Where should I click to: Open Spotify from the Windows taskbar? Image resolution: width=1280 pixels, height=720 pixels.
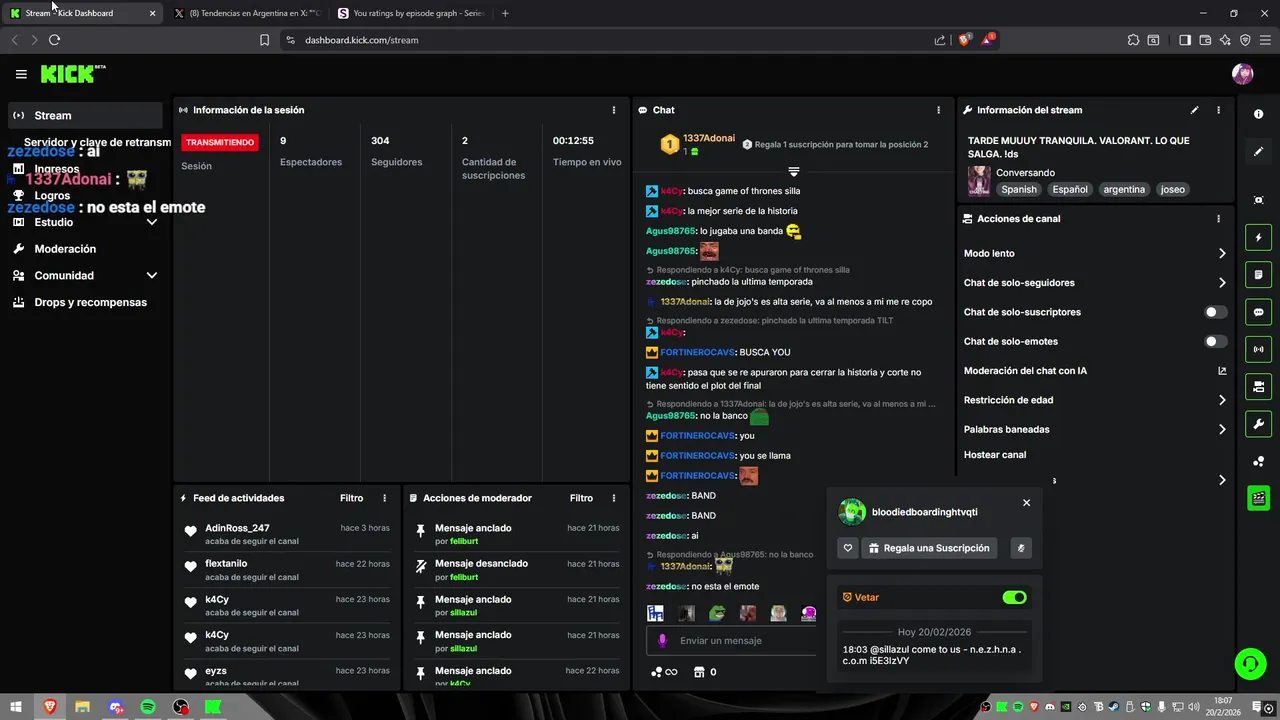point(148,707)
